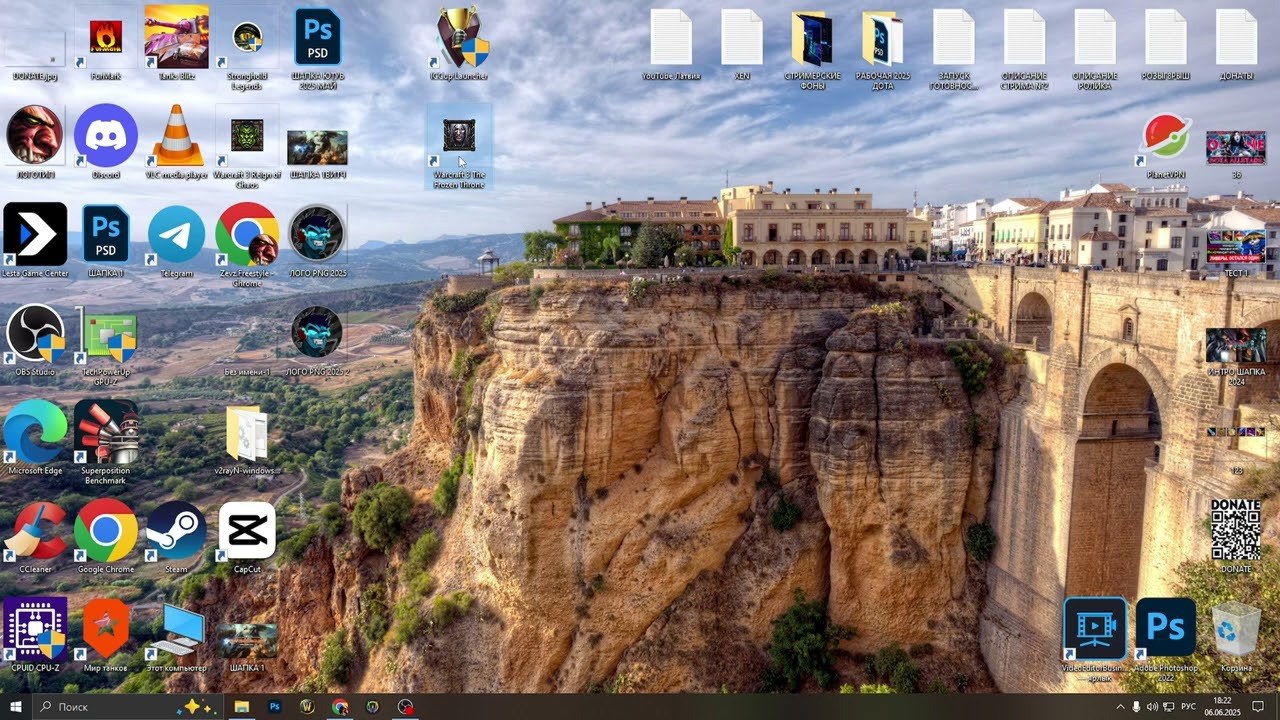Launch the Zevz Freestyle Chrome profile shortcut

pyautogui.click(x=247, y=246)
